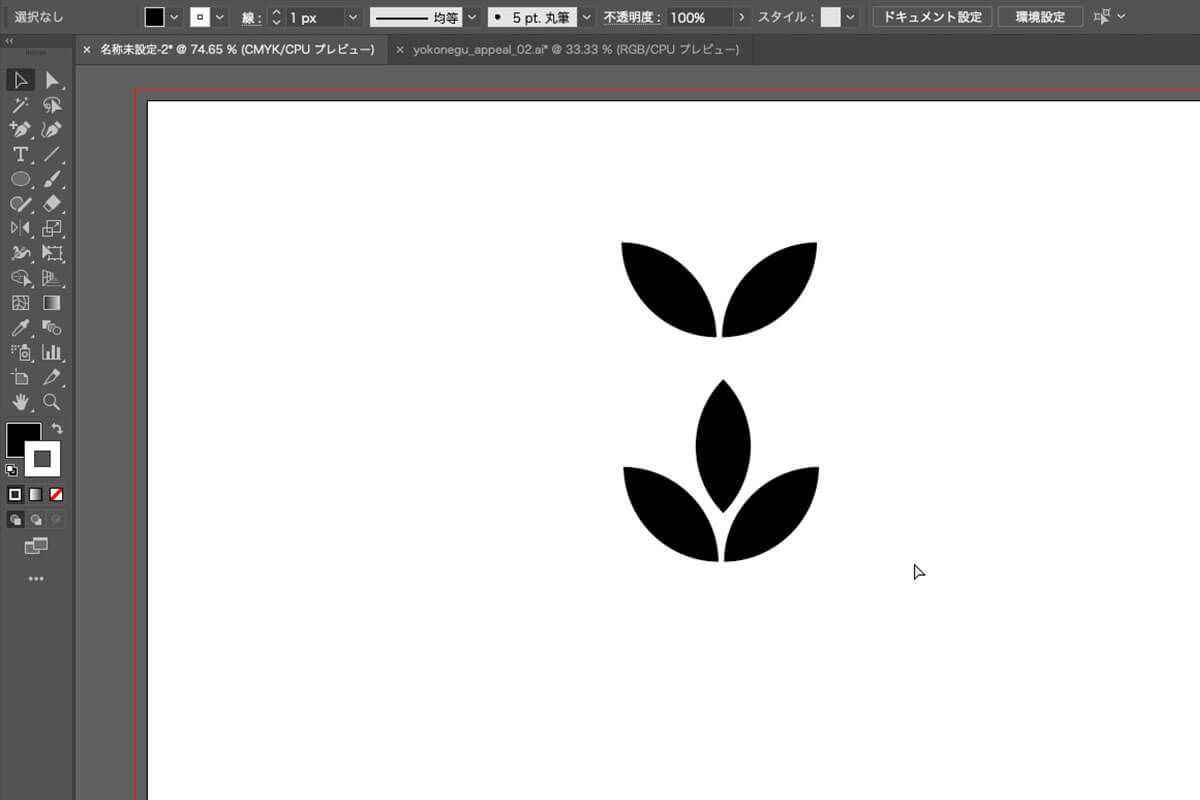
Task: Switch to the 名称未設定-2 document tab
Action: pyautogui.click(x=237, y=50)
